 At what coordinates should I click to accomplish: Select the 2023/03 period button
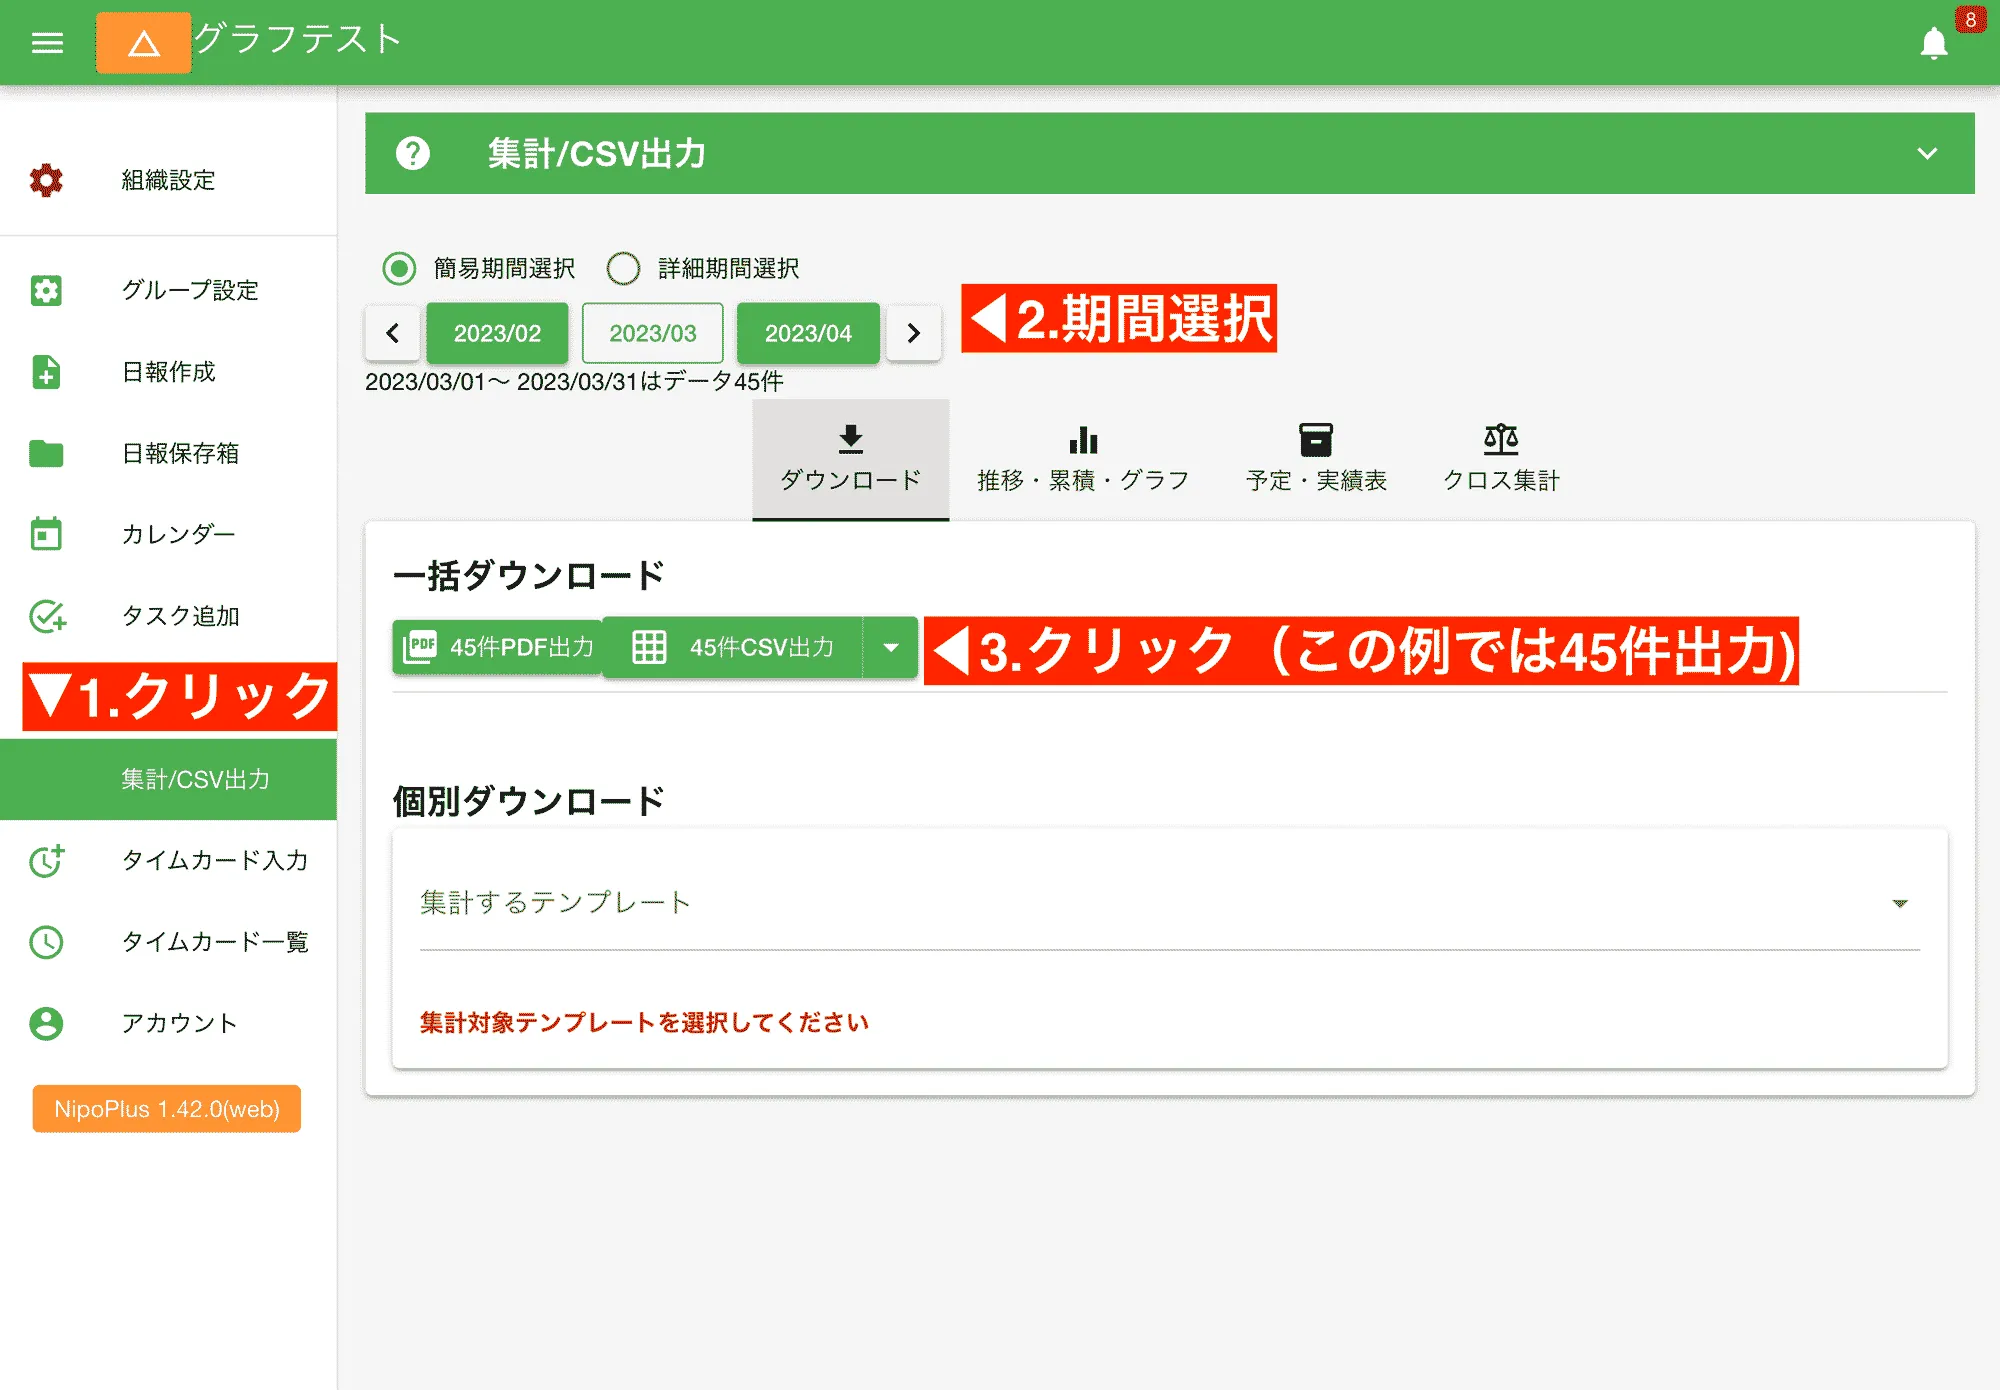[652, 333]
